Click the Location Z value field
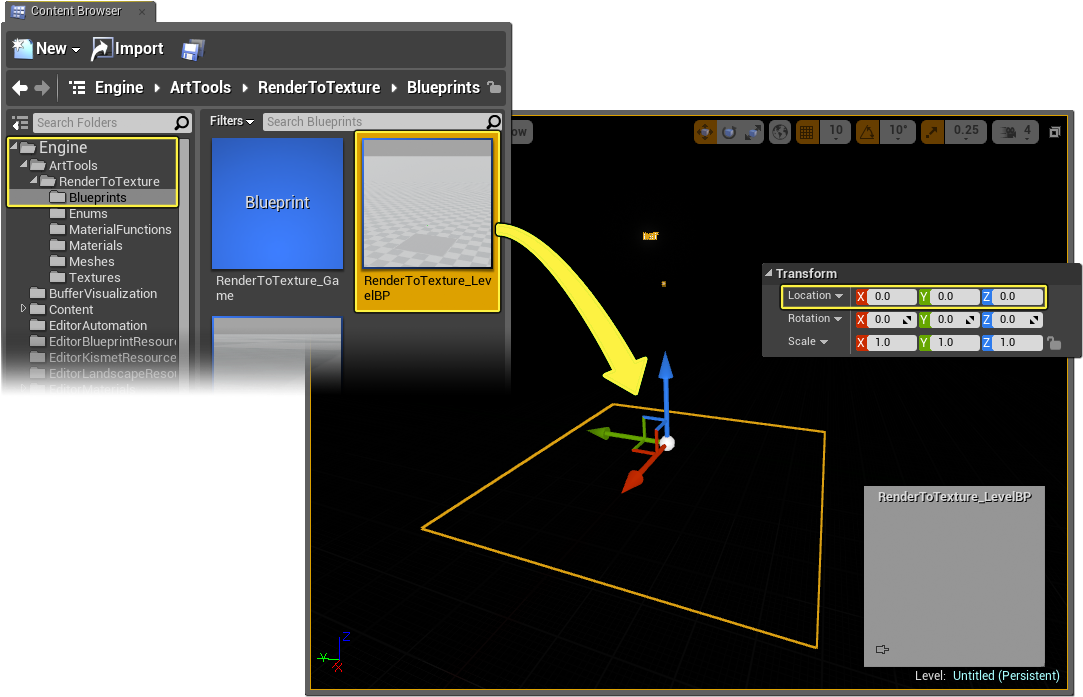The image size is (1083, 697). (x=1017, y=296)
